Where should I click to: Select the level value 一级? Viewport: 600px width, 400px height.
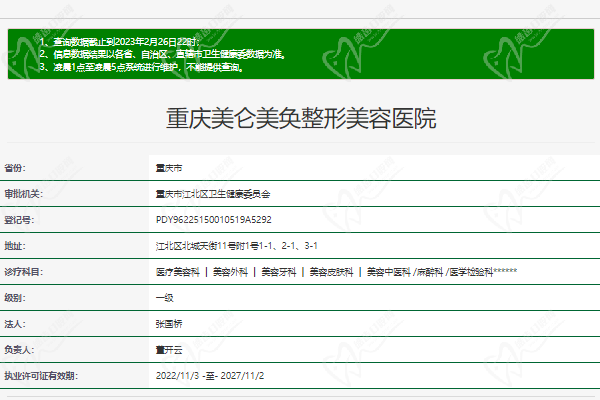(165, 298)
